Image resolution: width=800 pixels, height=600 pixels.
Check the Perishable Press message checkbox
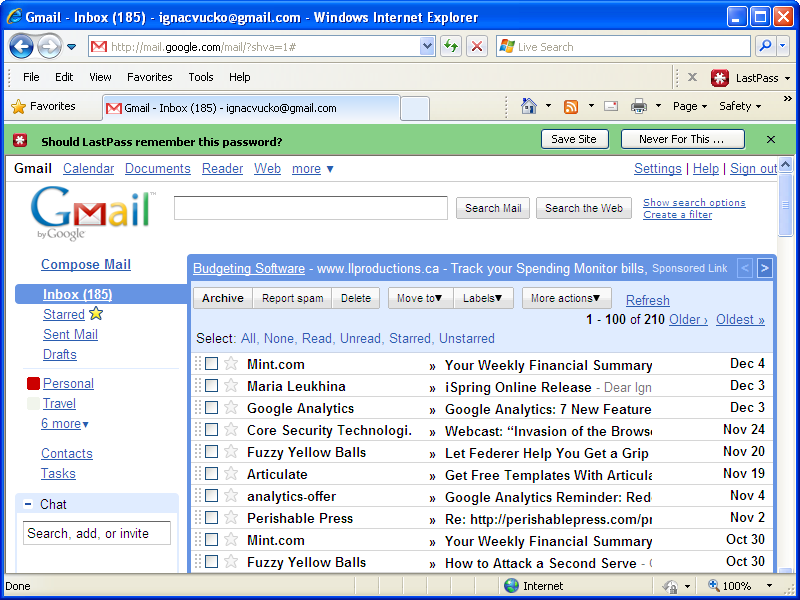(211, 517)
